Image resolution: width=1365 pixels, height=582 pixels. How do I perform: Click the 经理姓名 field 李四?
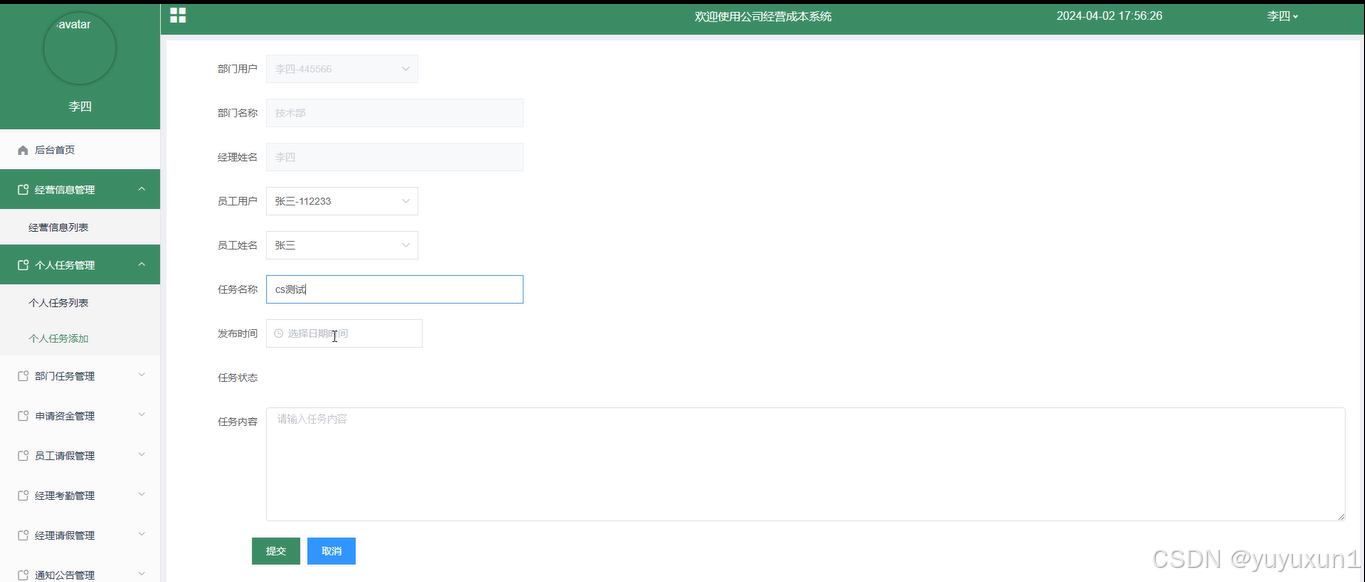pos(394,157)
